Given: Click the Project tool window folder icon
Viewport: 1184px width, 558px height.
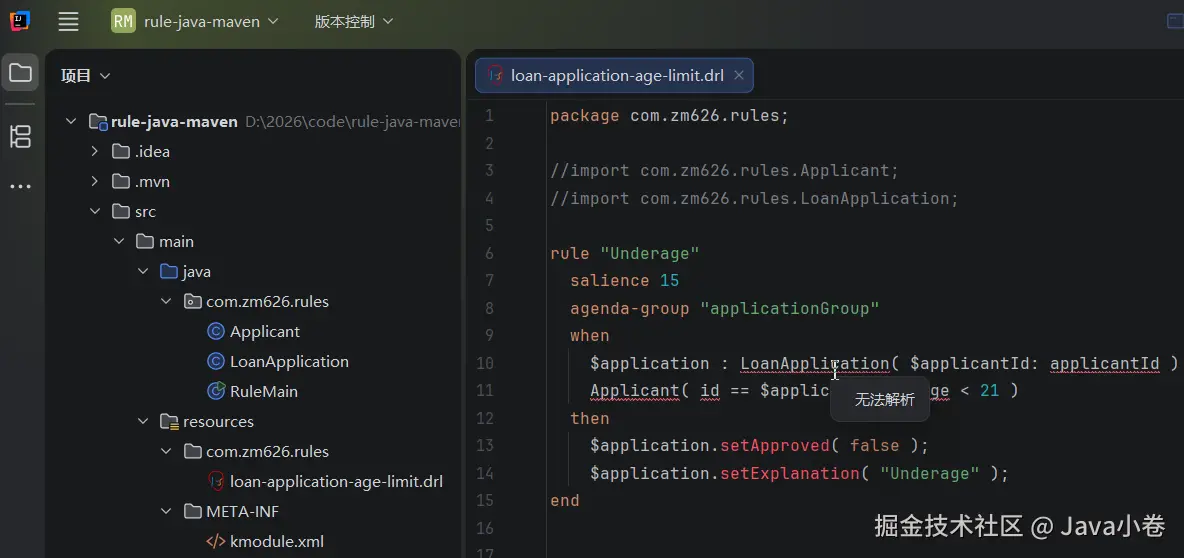Looking at the screenshot, I should (x=20, y=73).
